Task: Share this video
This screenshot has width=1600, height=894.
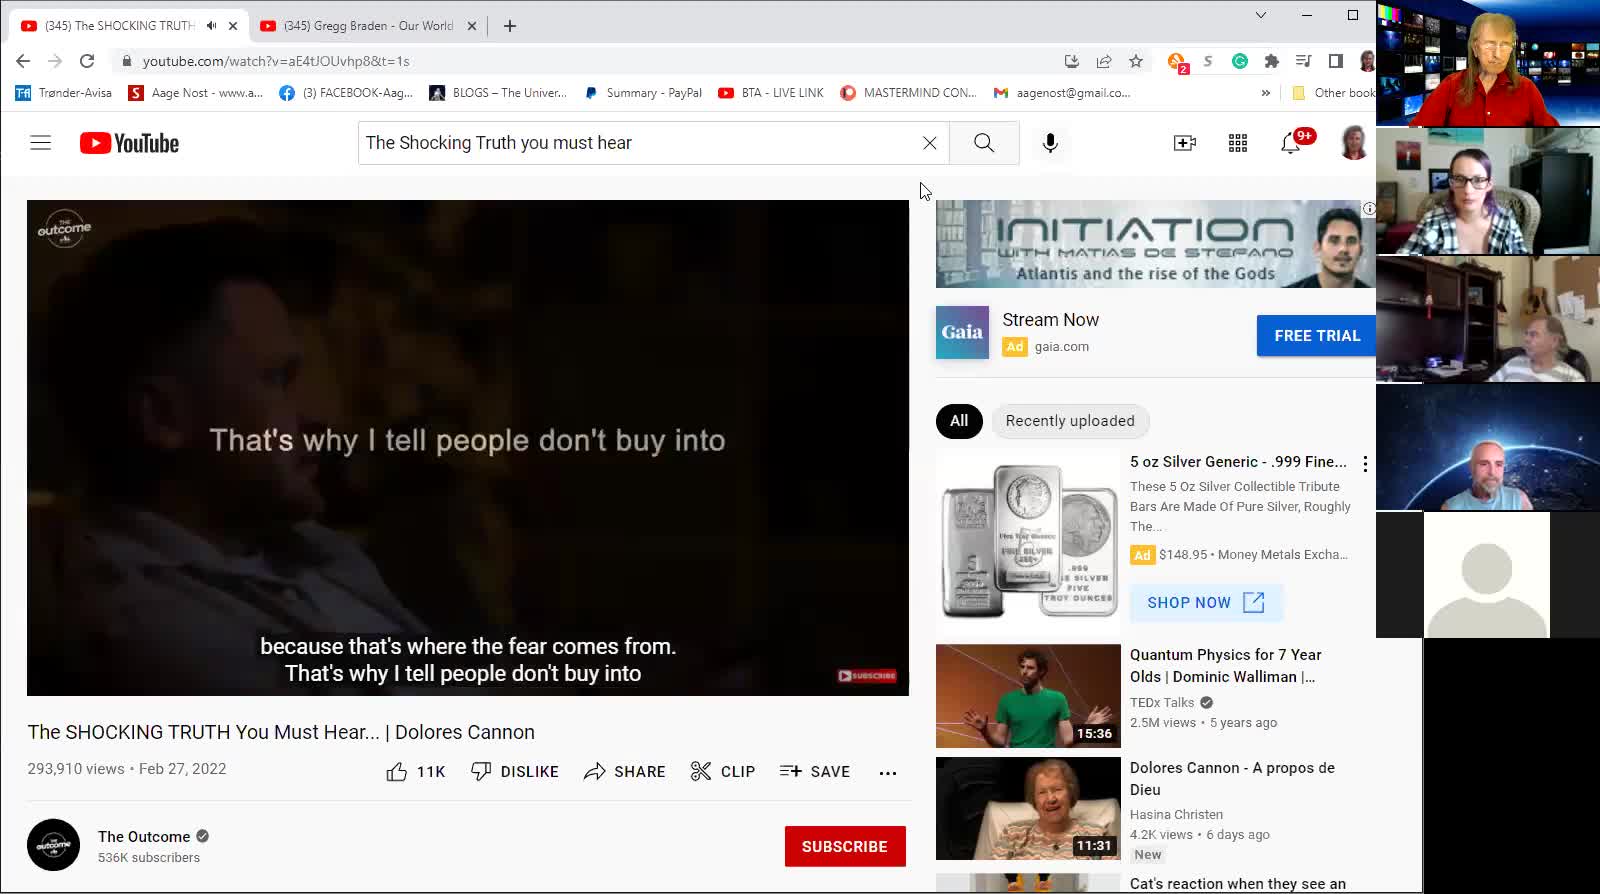Action: point(624,772)
